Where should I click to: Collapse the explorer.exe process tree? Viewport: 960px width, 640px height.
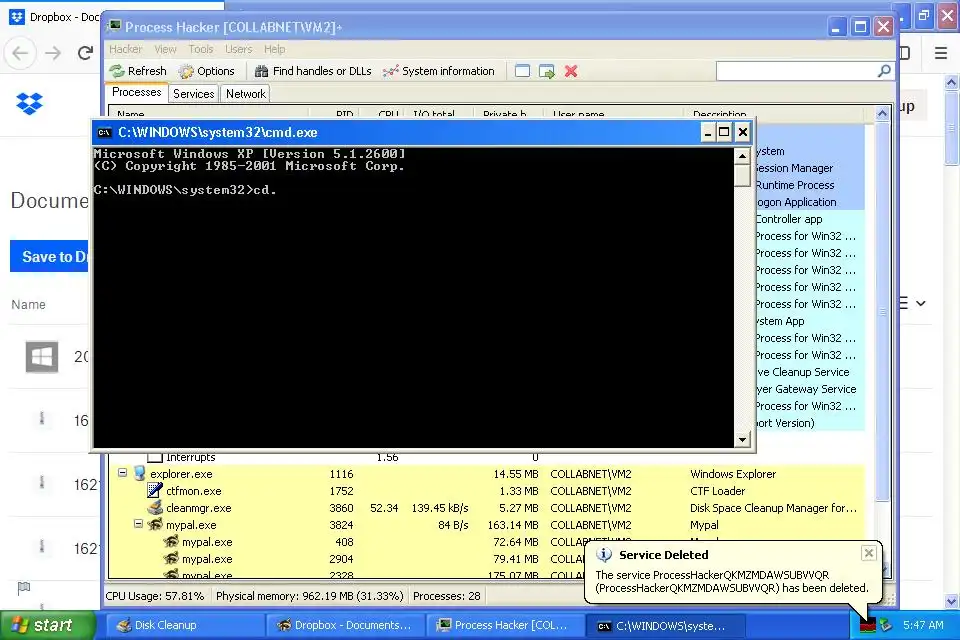click(122, 473)
